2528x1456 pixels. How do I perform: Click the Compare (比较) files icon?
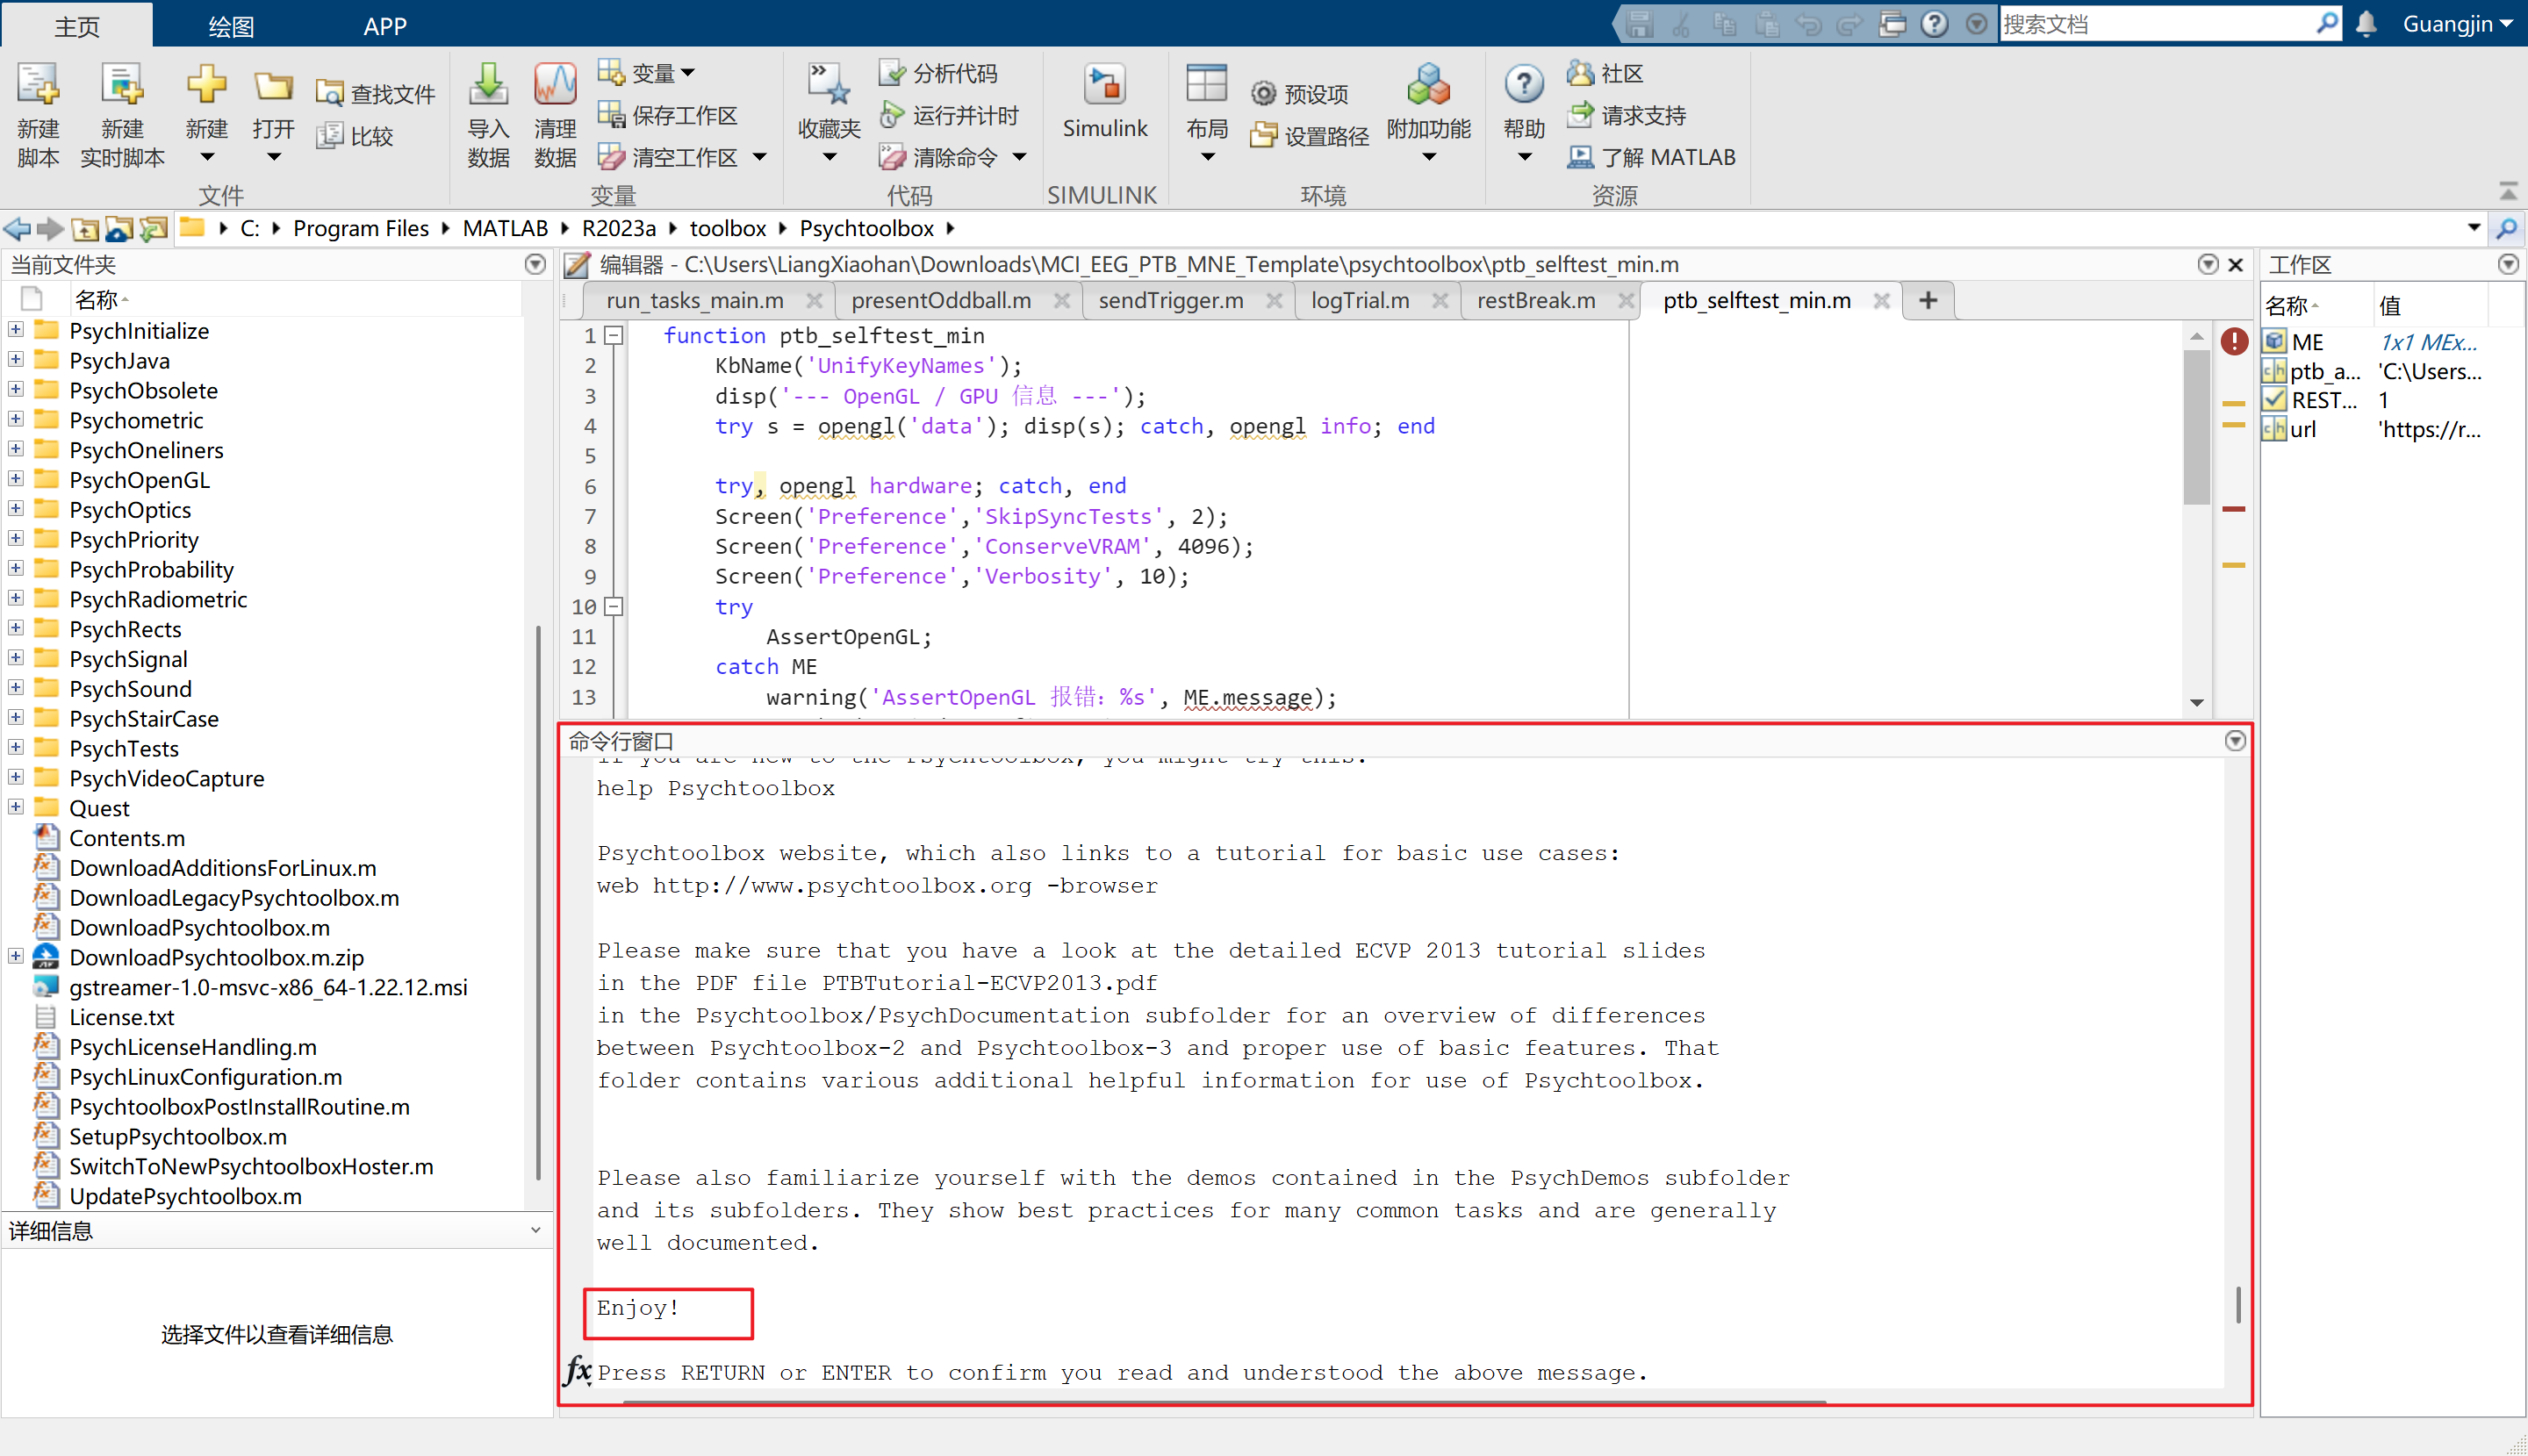pyautogui.click(x=329, y=136)
